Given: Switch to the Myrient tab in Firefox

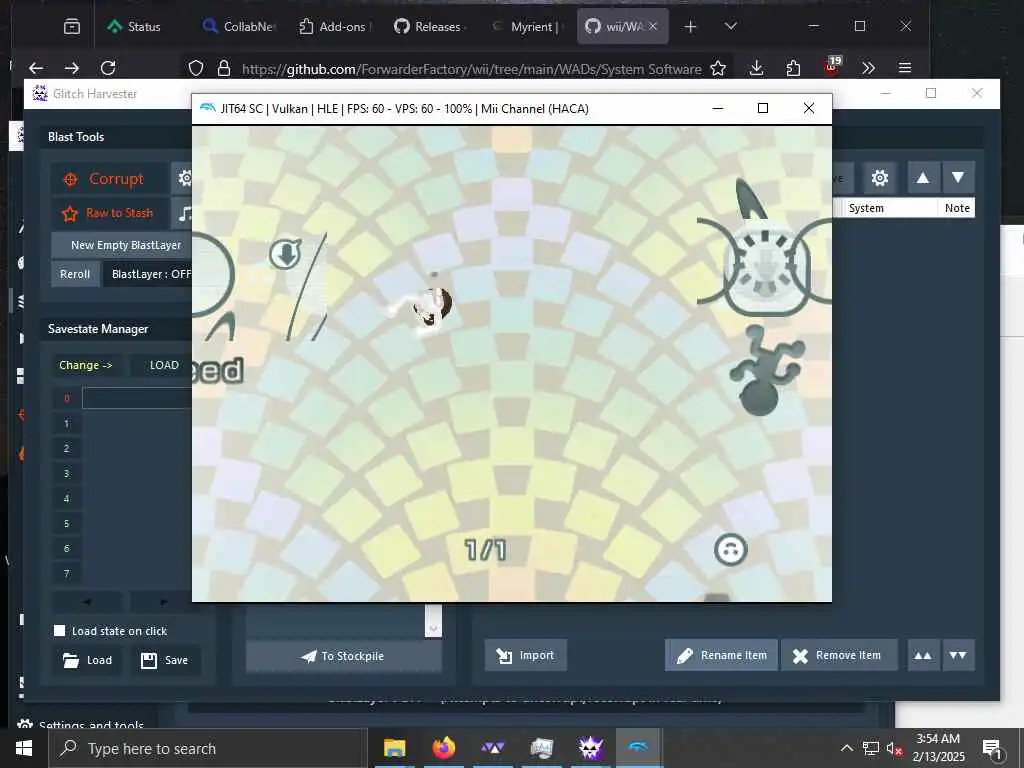Looking at the screenshot, I should tap(526, 26).
